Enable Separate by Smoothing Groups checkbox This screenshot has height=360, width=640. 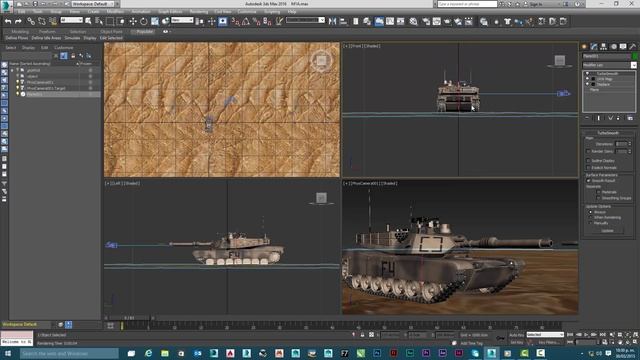pos(599,198)
